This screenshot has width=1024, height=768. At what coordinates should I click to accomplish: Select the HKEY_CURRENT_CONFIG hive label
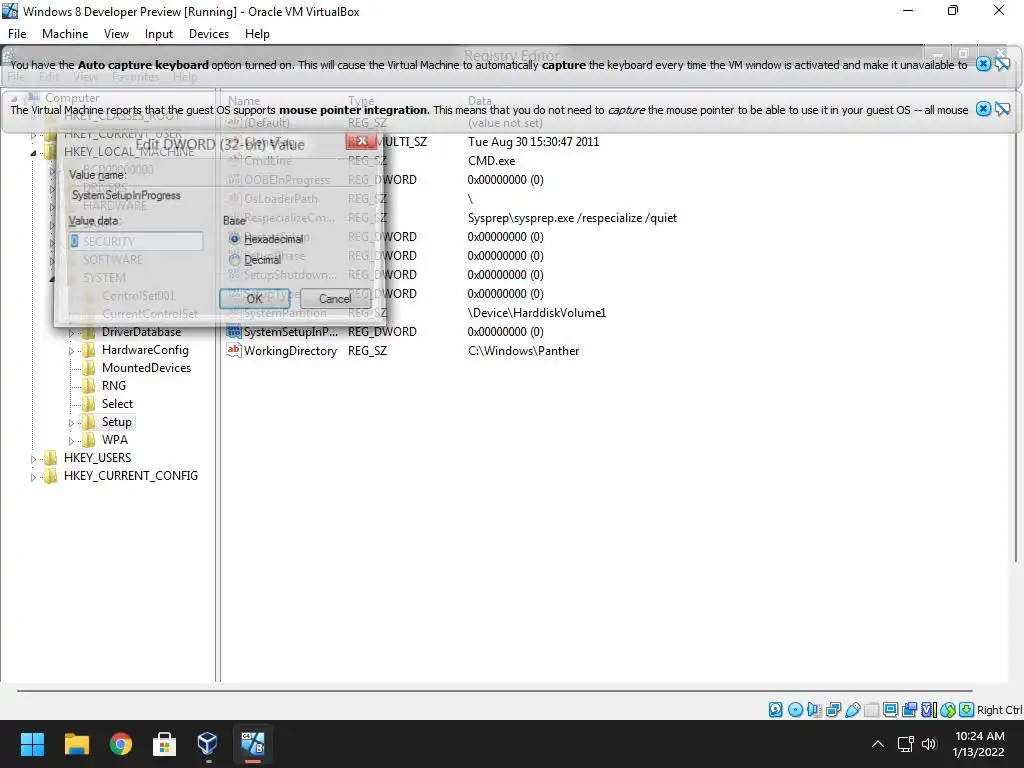coord(131,475)
